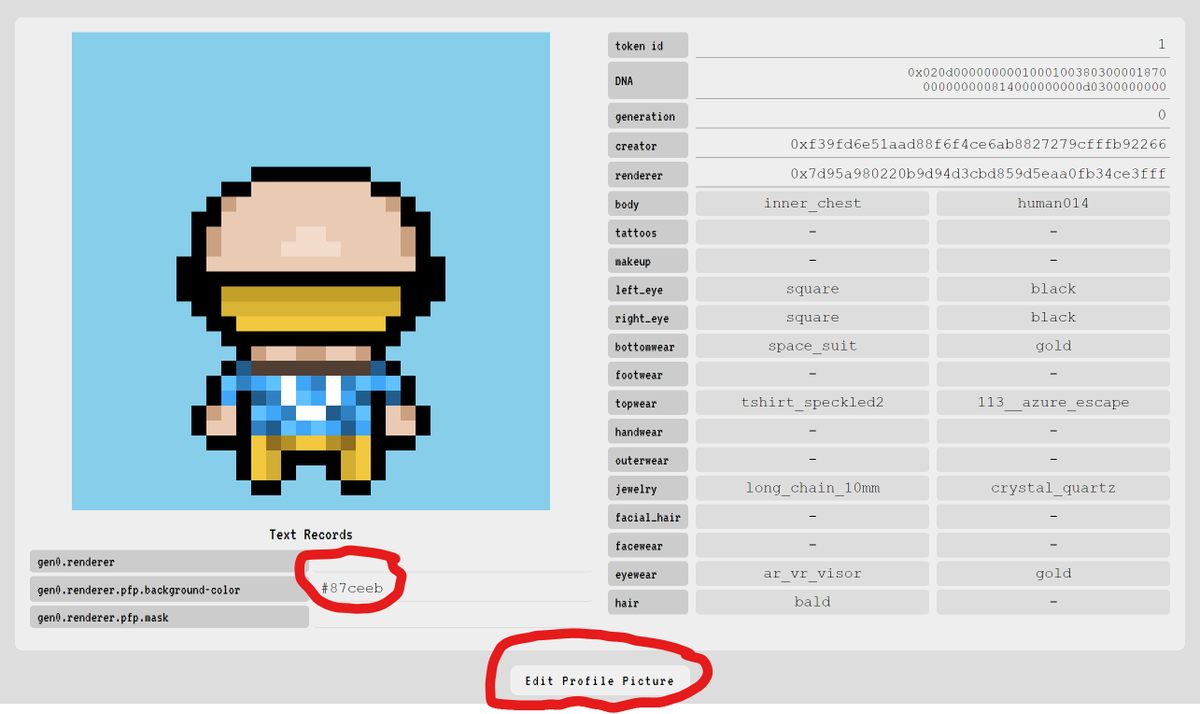
Task: Click the square value for left_eye
Action: [x=812, y=289]
